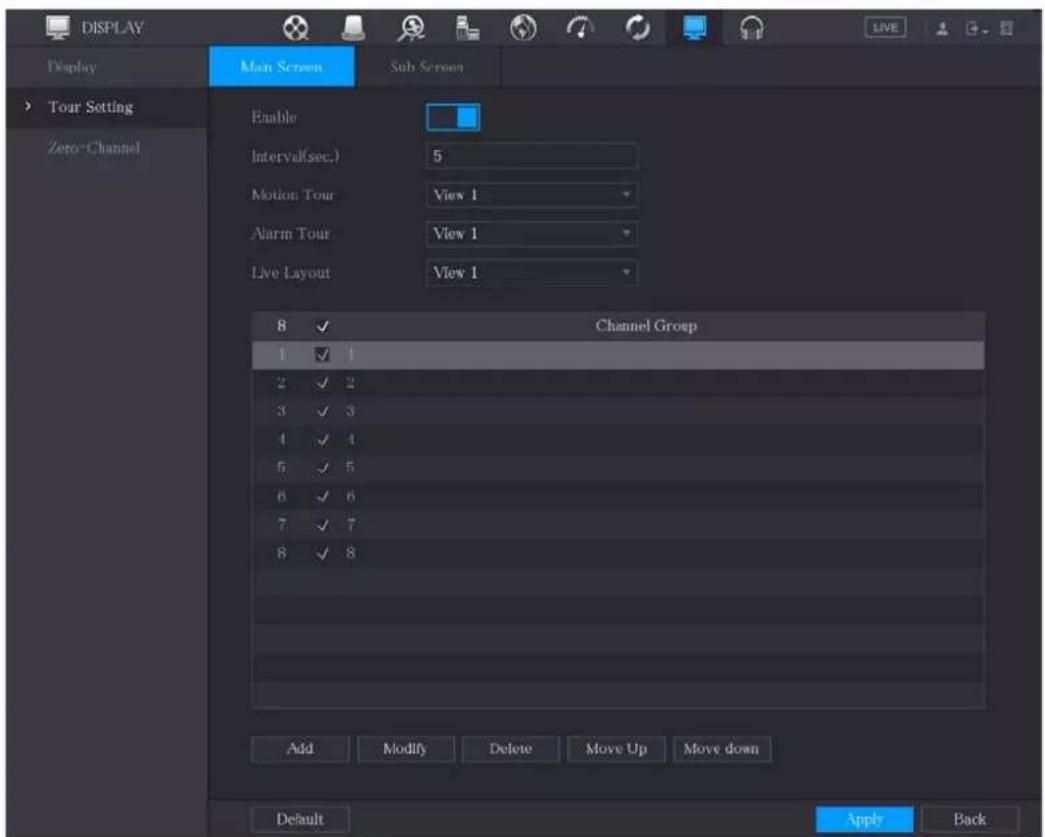
Task: Open the POS register icon menu
Action: (x=467, y=28)
